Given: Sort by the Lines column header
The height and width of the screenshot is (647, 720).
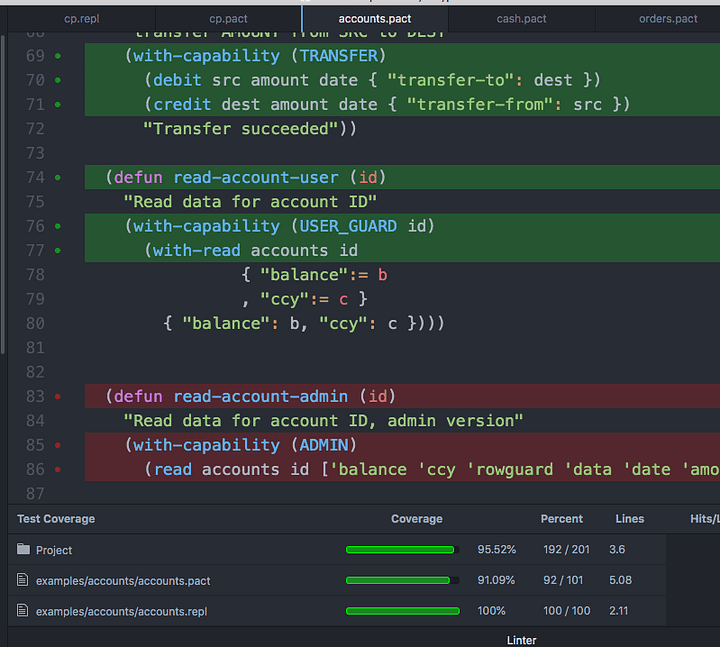Looking at the screenshot, I should pyautogui.click(x=630, y=519).
